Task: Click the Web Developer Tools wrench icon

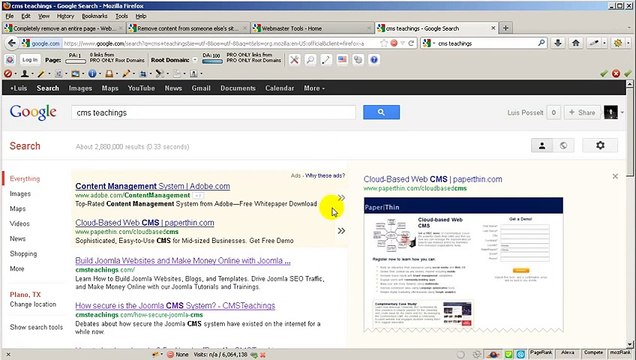Action: point(159,73)
